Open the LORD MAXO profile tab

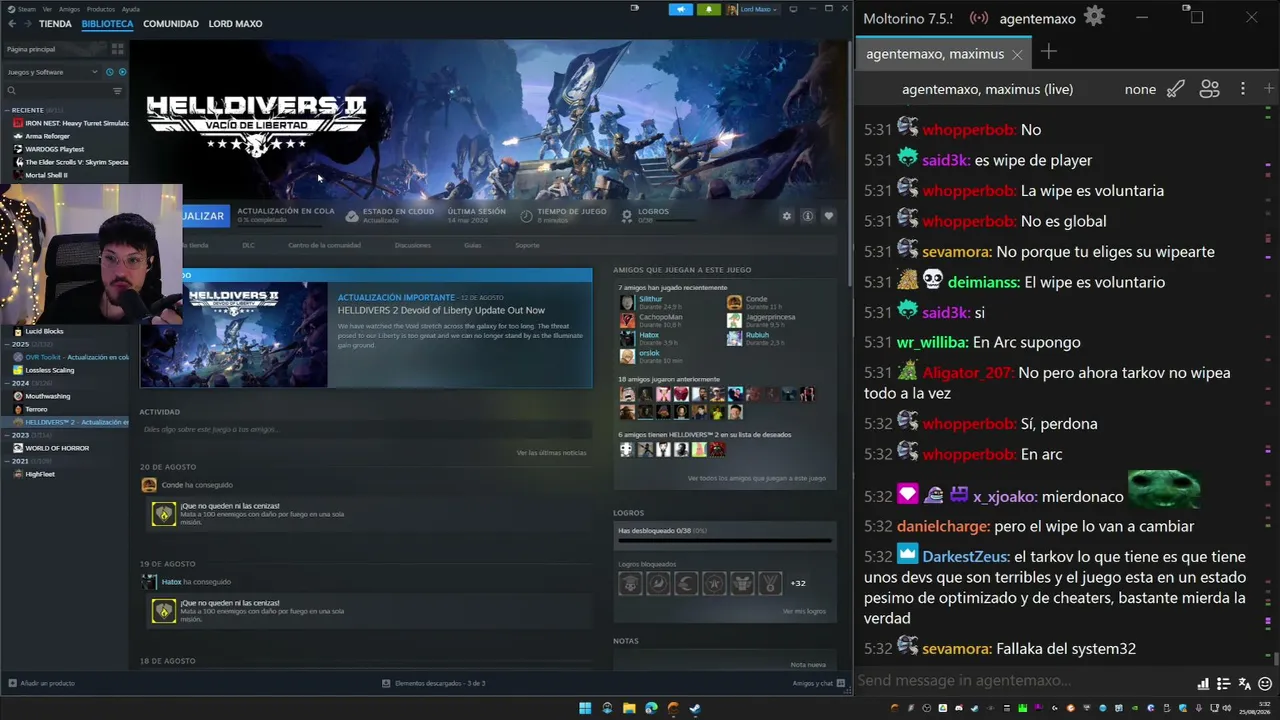[x=235, y=24]
